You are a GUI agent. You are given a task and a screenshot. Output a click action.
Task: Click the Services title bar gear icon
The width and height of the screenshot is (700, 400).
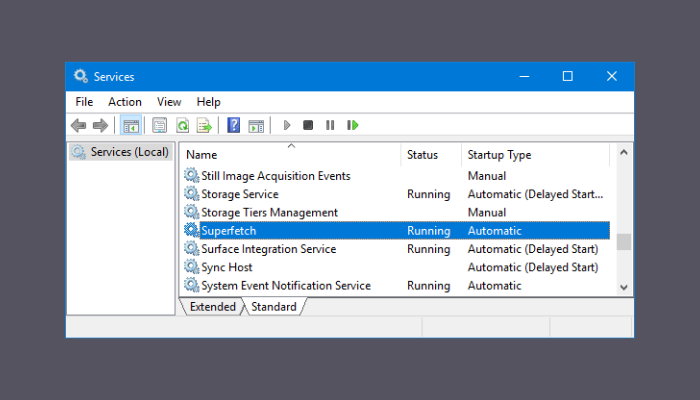pyautogui.click(x=81, y=76)
